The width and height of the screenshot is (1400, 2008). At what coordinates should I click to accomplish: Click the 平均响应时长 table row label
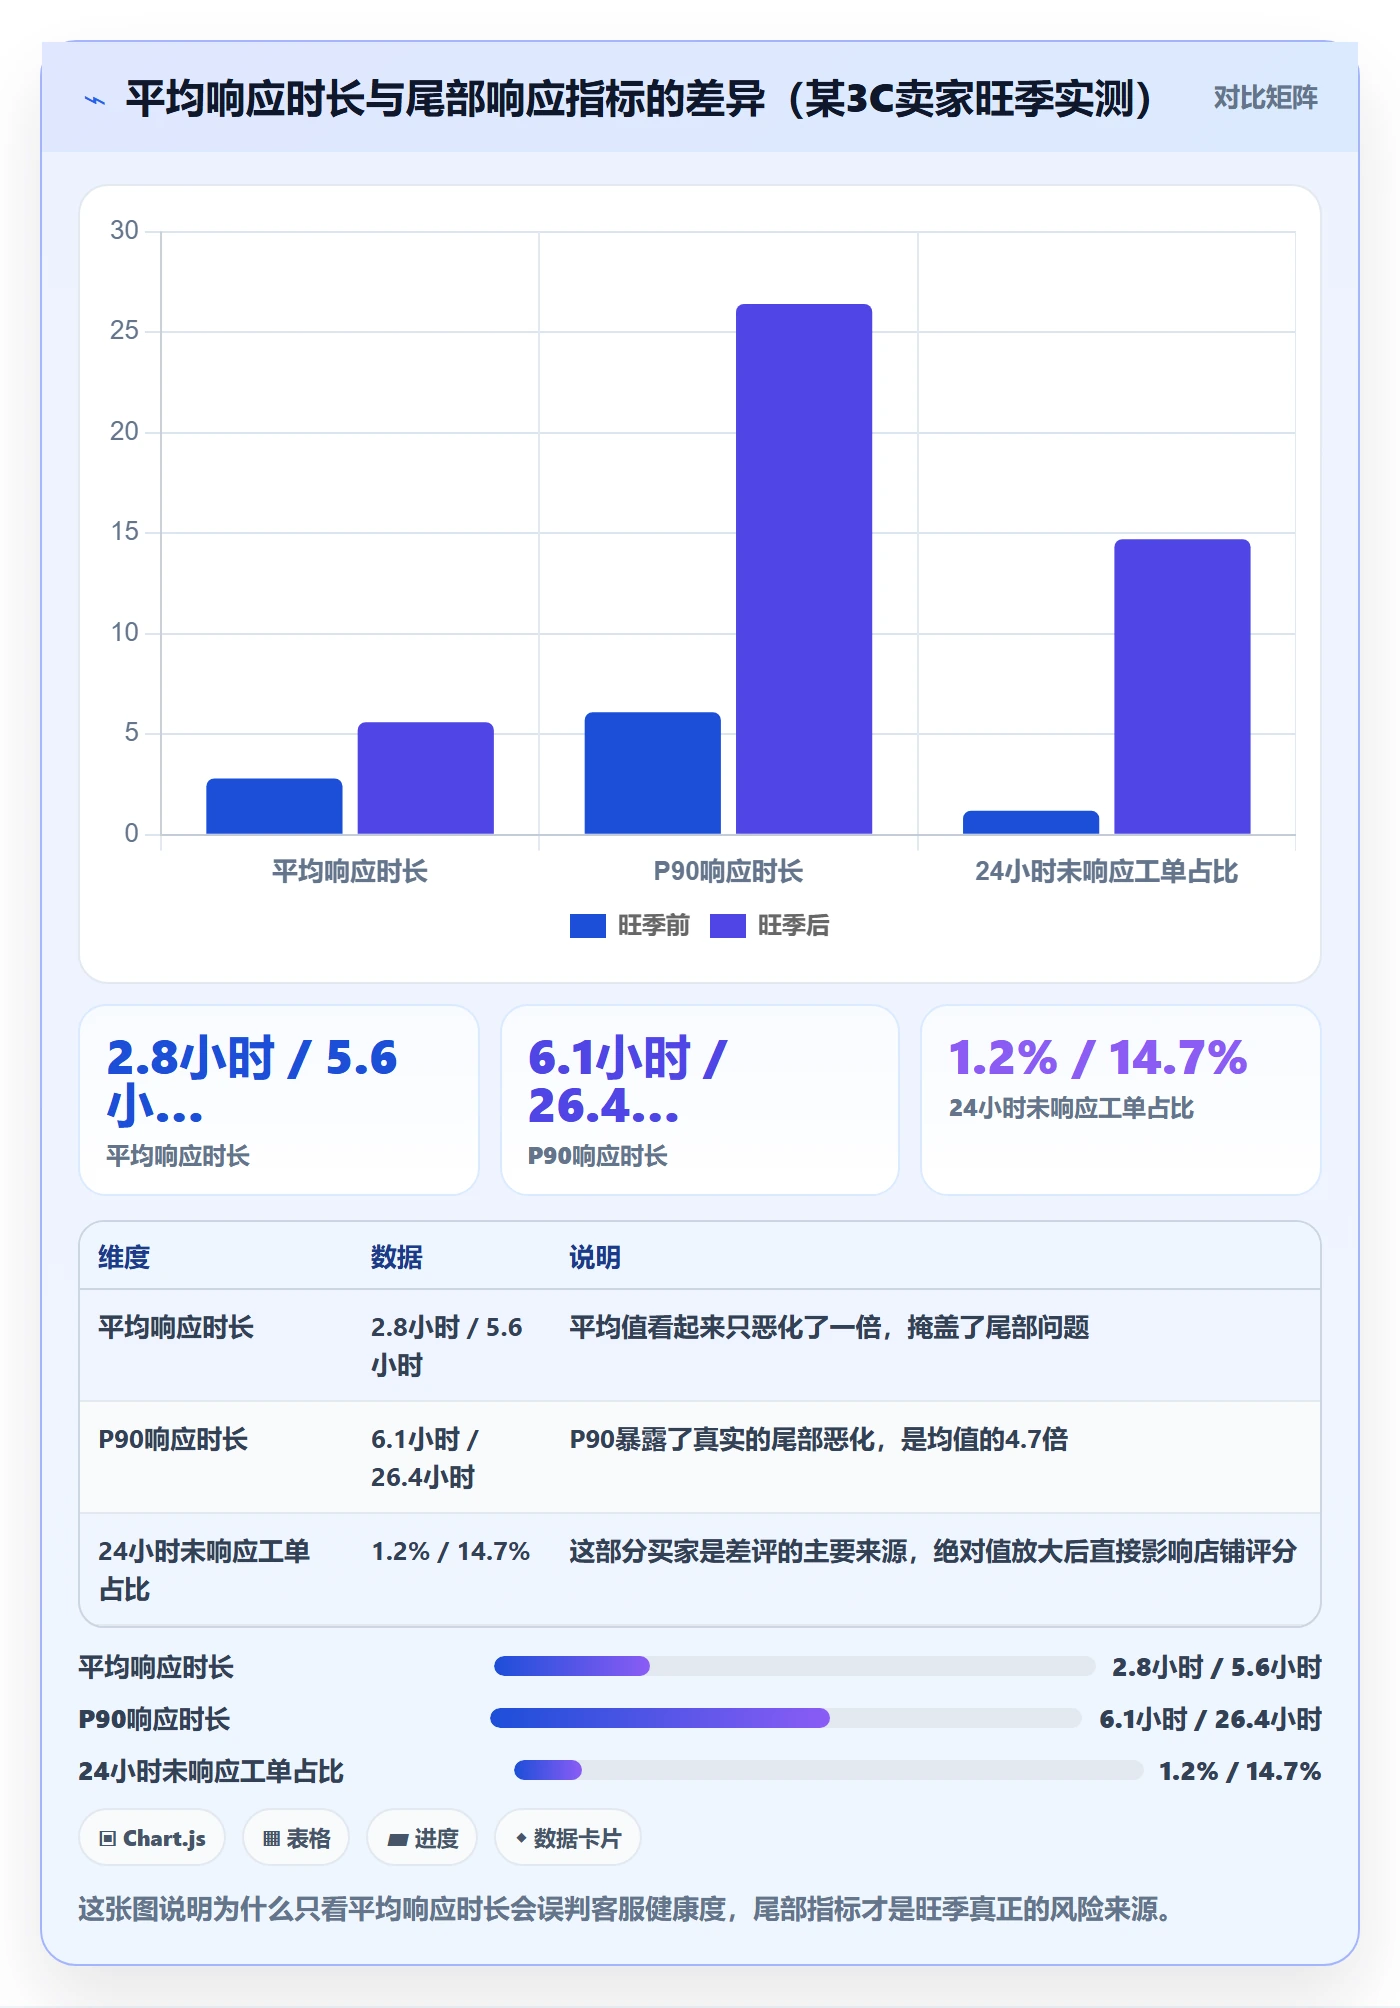tap(176, 1327)
